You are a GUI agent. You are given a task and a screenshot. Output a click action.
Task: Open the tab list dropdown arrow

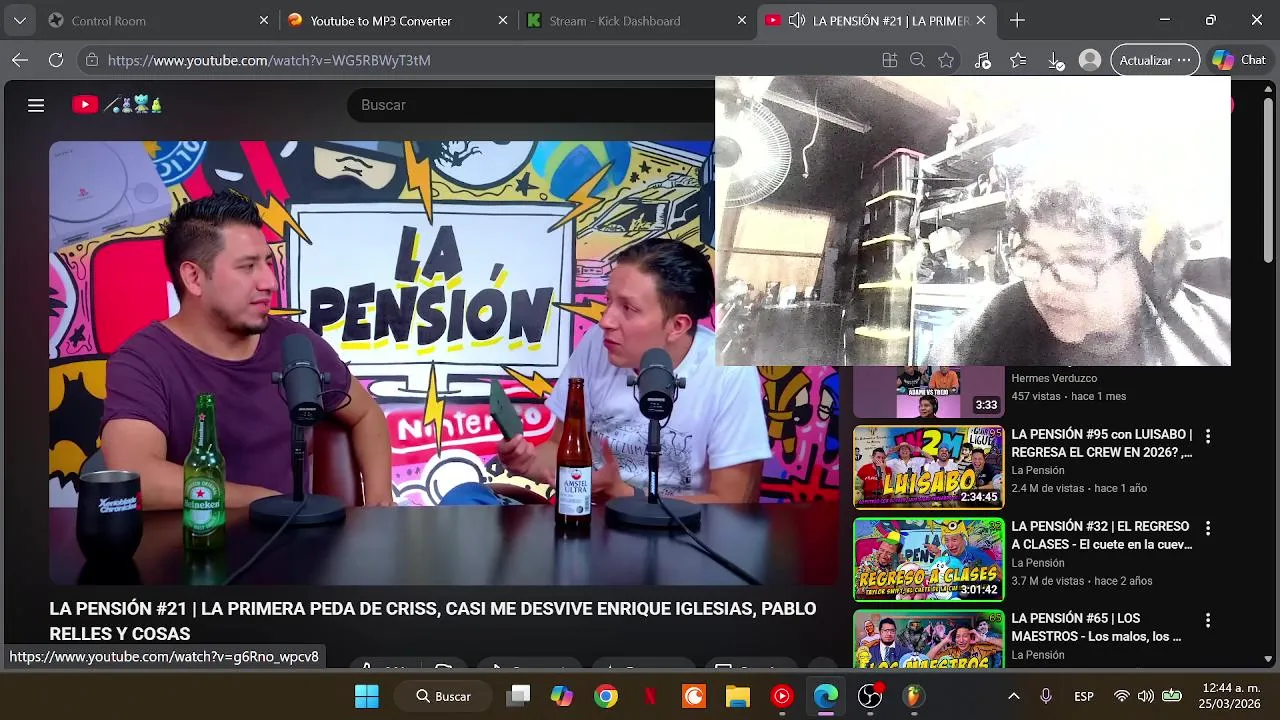click(20, 20)
